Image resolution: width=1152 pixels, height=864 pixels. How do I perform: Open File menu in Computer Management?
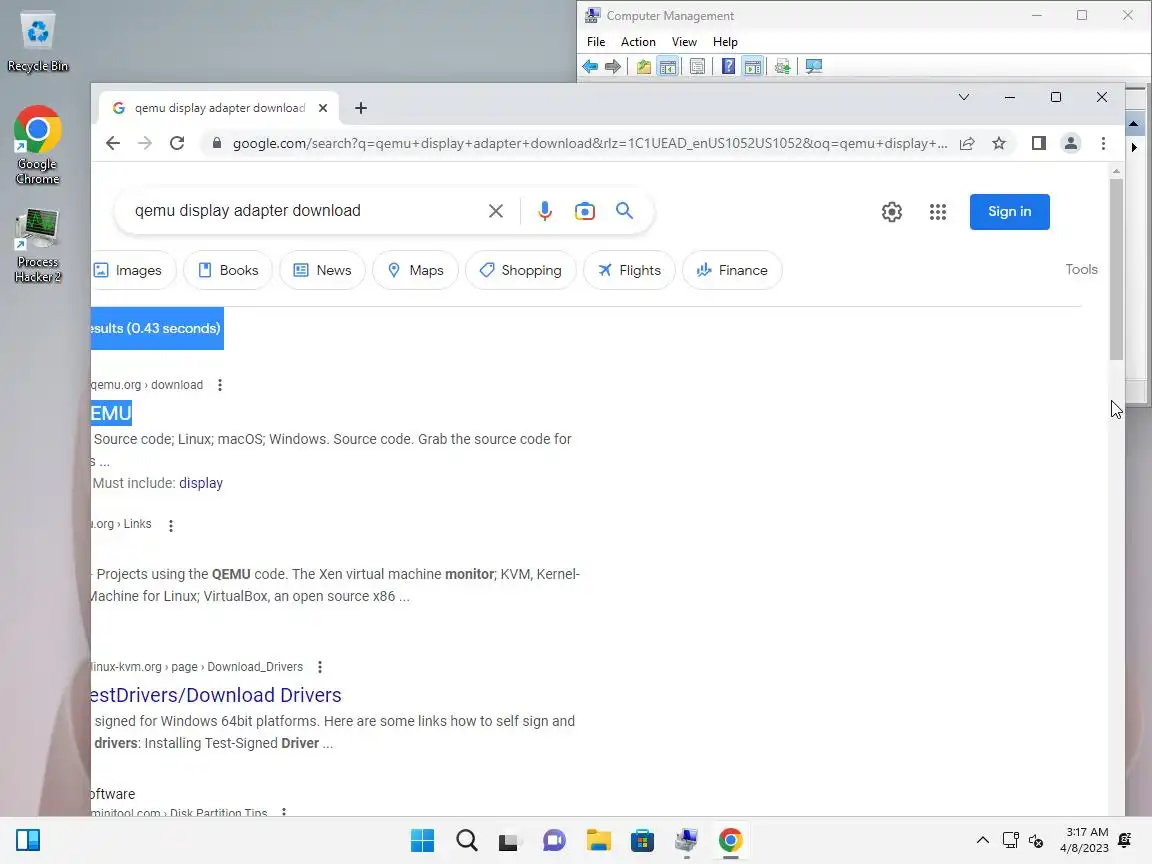click(596, 42)
